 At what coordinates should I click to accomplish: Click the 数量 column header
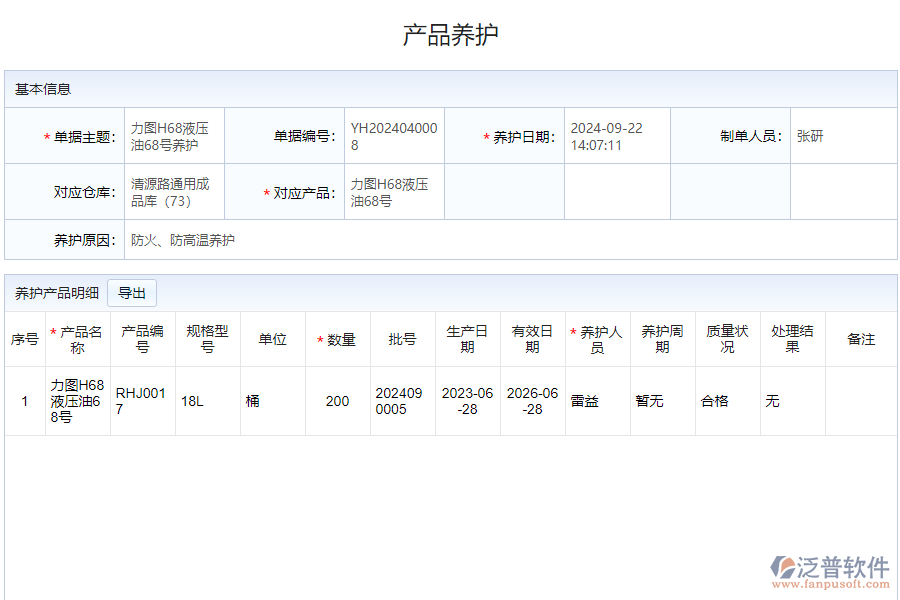click(x=338, y=340)
